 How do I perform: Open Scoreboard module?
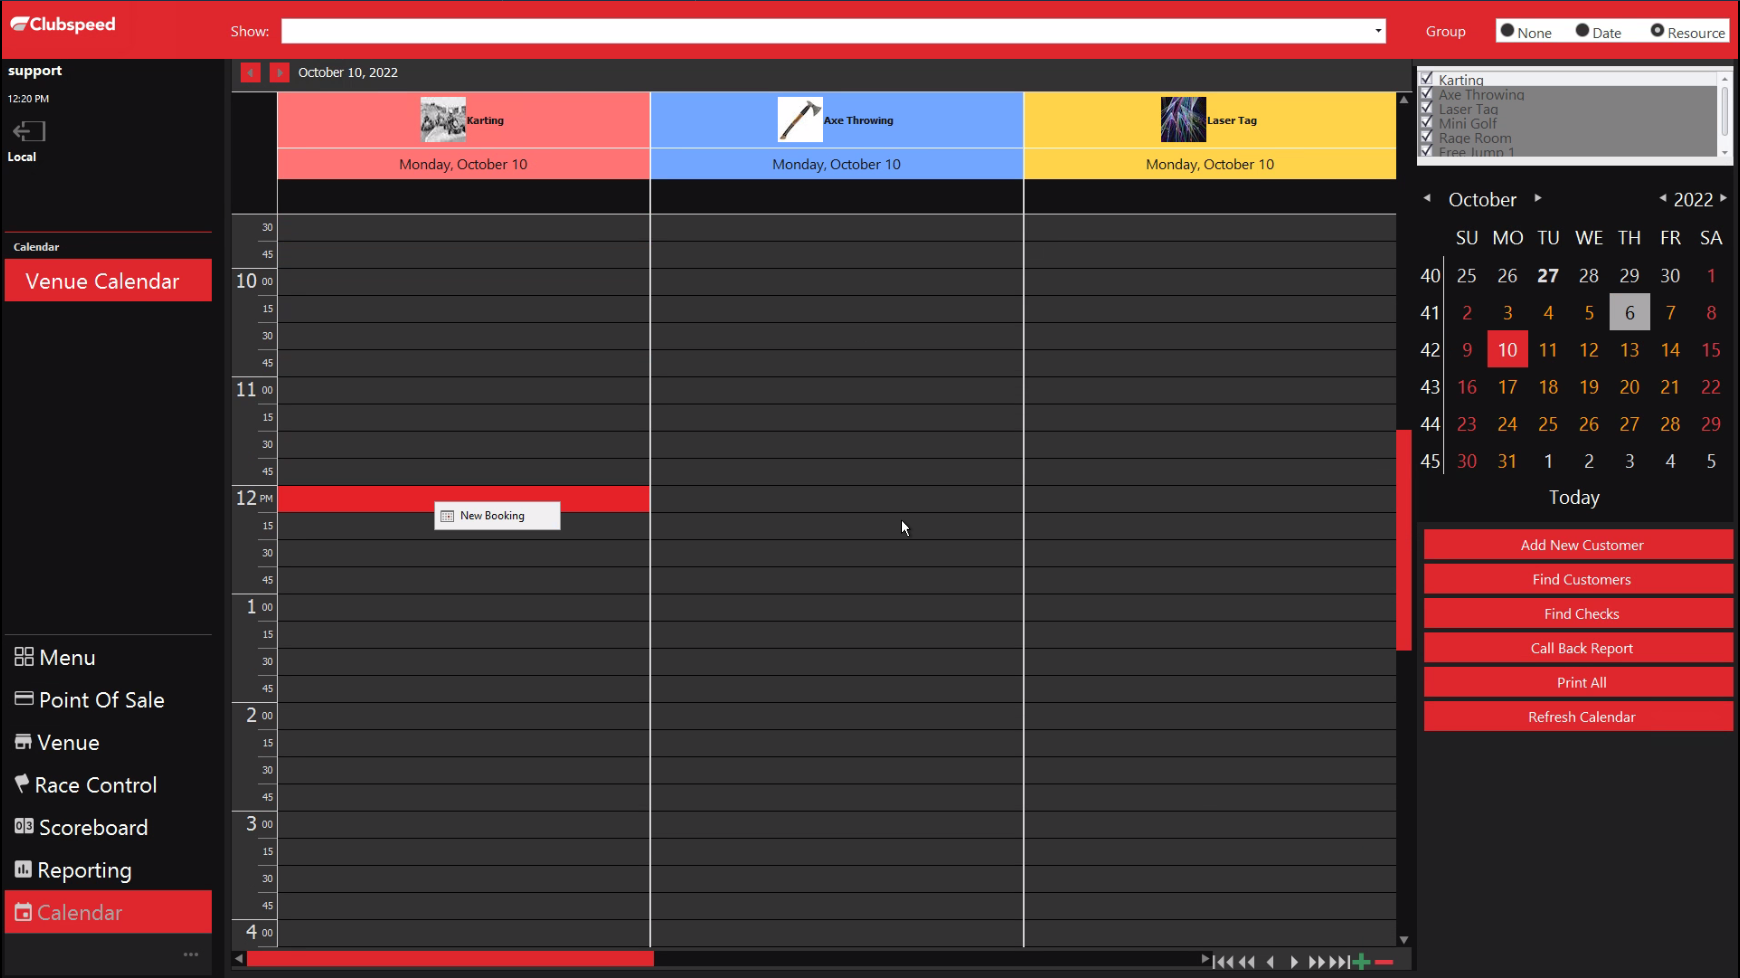click(x=81, y=827)
